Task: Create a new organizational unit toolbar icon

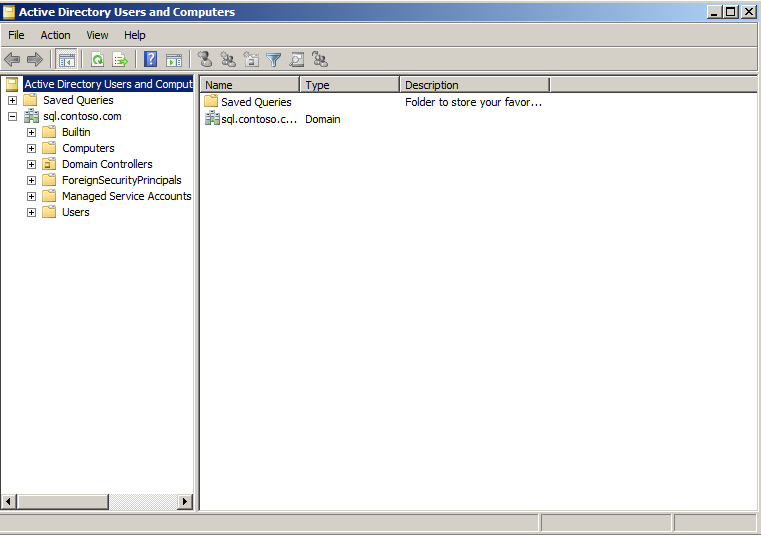Action: point(251,59)
